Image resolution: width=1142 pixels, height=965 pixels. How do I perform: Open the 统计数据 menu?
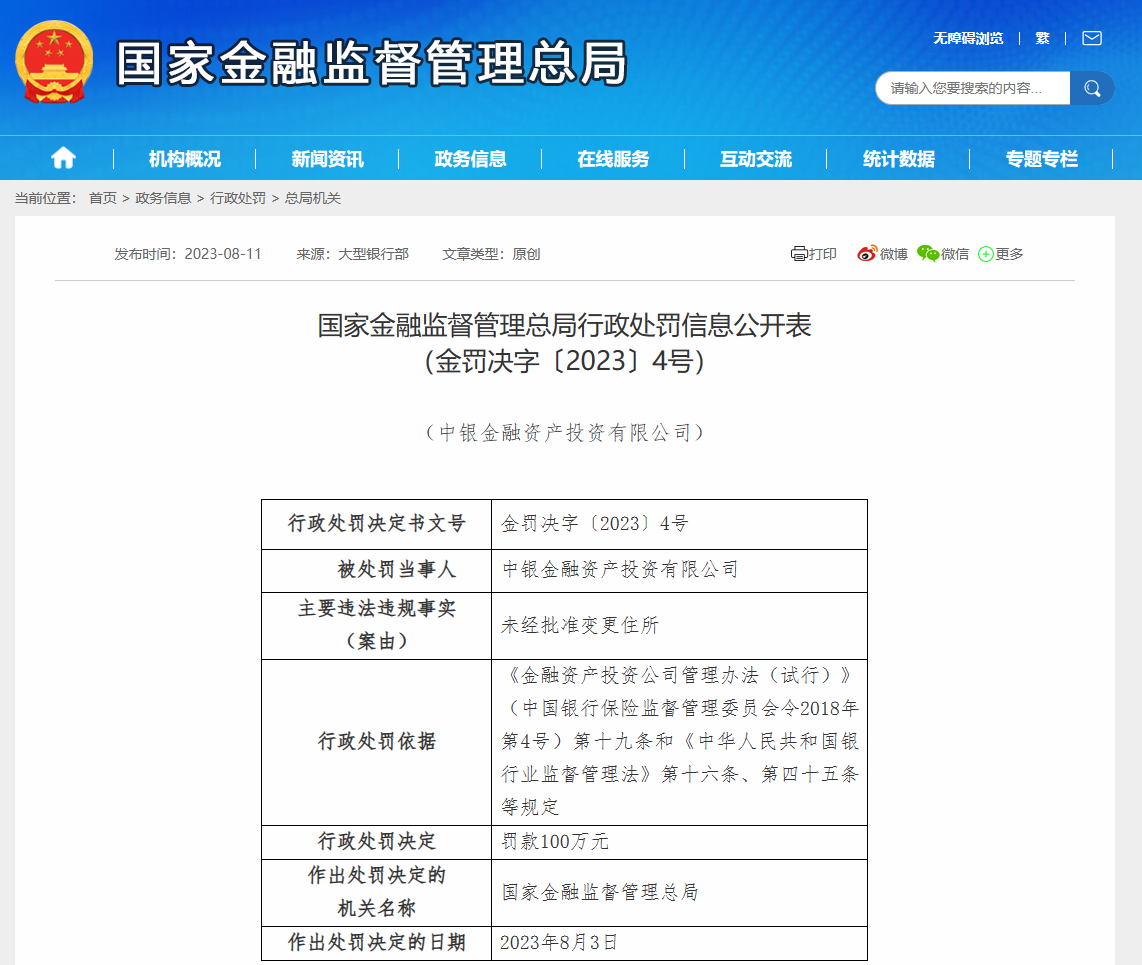click(x=898, y=159)
